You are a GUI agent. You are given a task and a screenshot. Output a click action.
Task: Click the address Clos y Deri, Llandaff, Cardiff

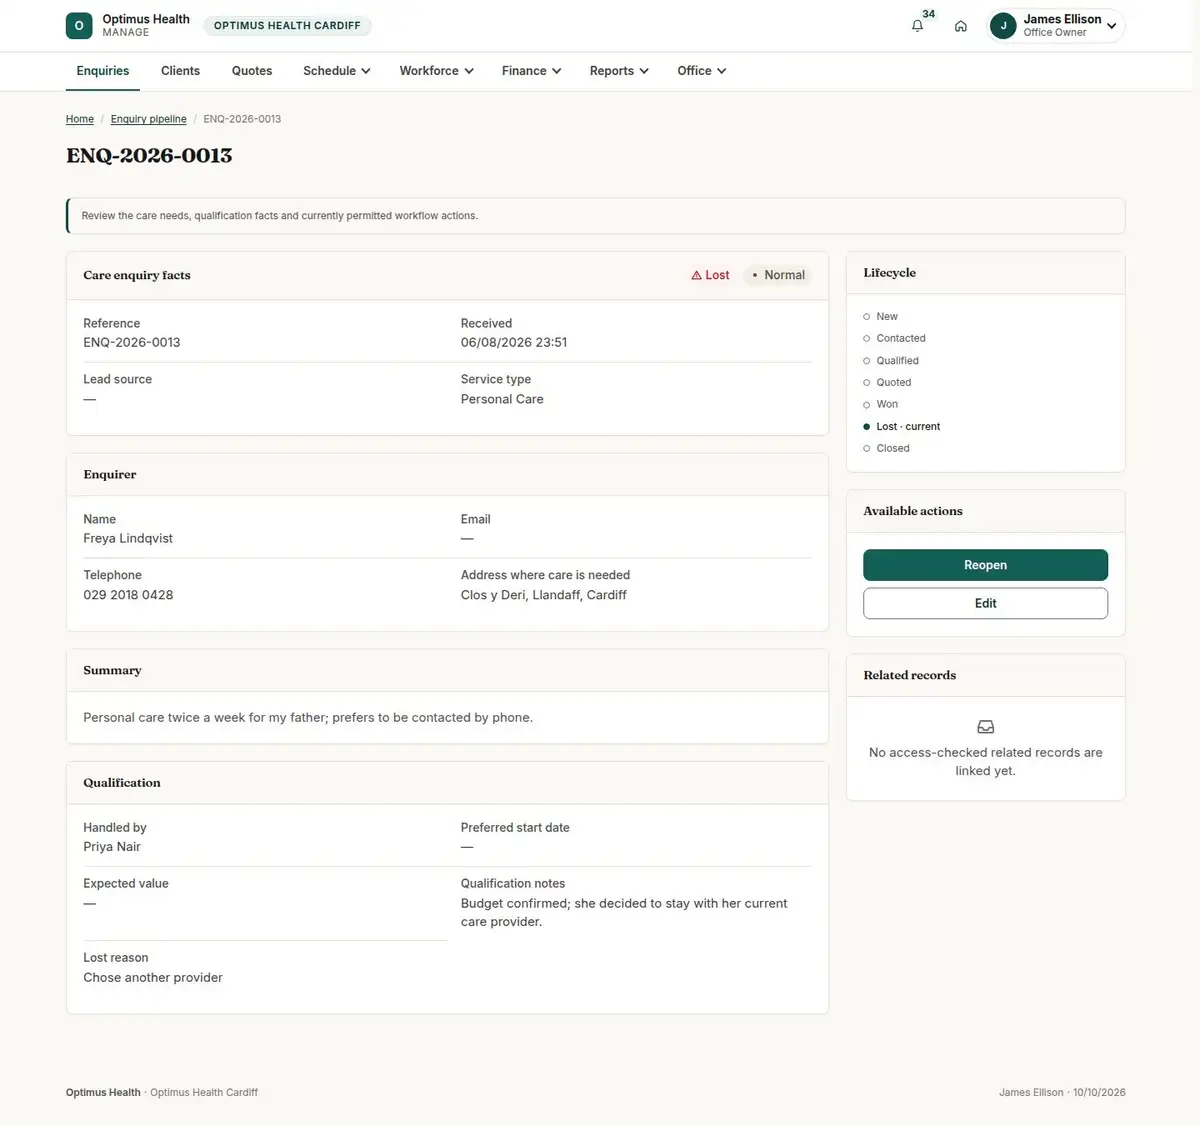[x=544, y=595]
